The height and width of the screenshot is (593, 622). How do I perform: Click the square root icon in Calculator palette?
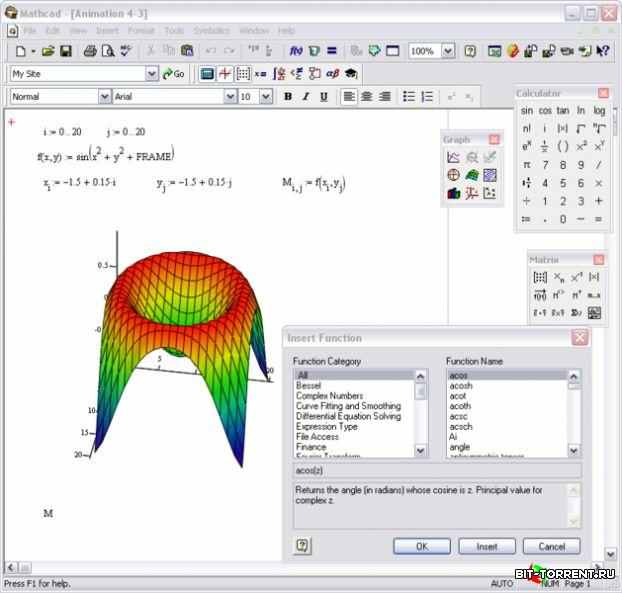(580, 129)
